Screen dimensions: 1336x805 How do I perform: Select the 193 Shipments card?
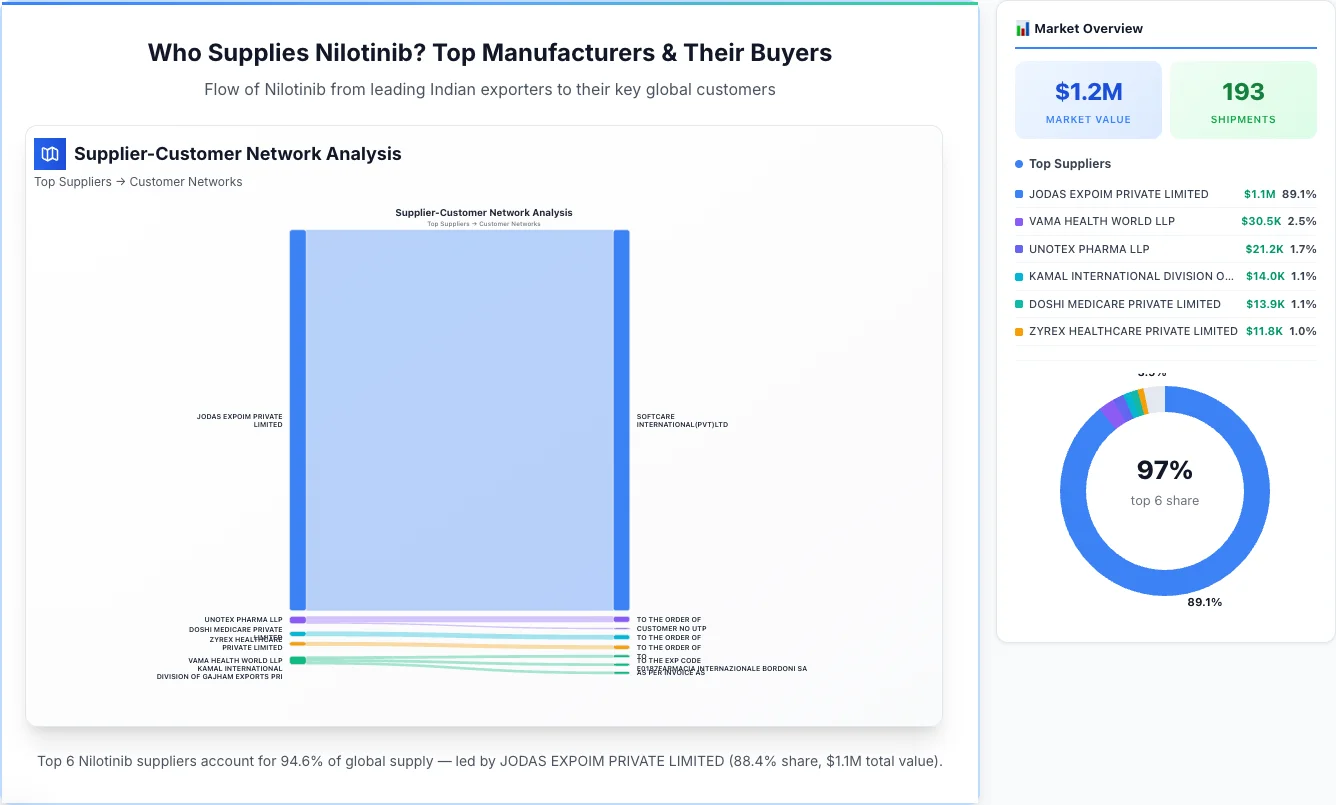1243,99
